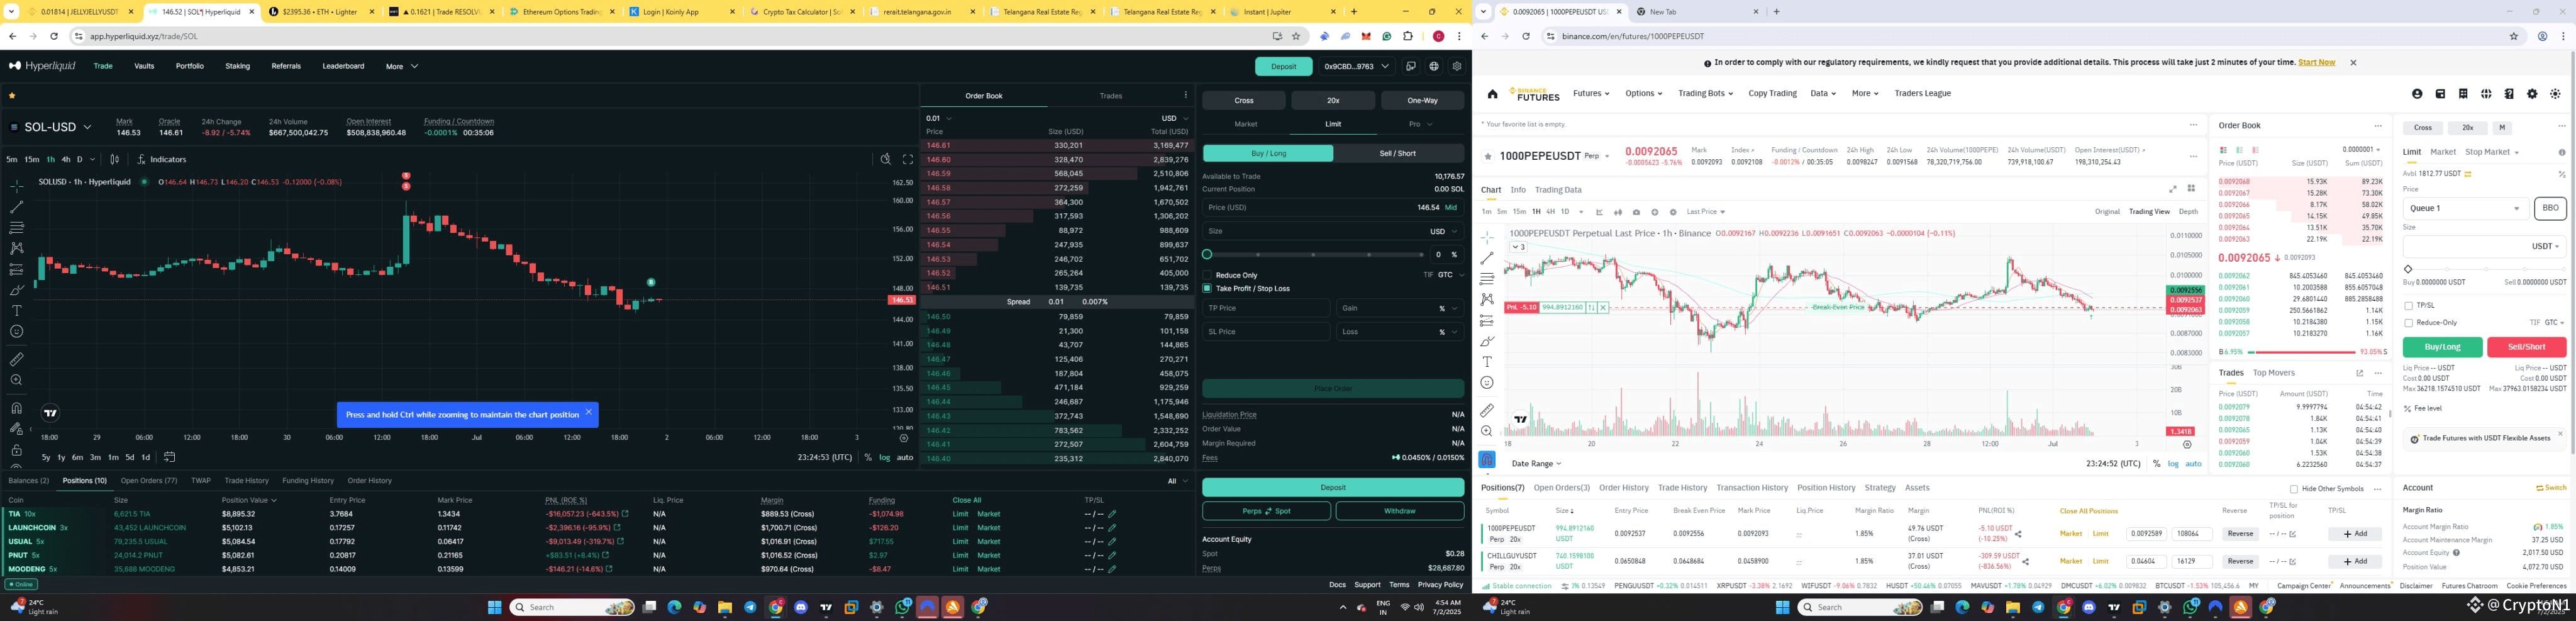Edit TP/SL pencil for TIA position
This screenshot has width=2576, height=621.
1112,514
